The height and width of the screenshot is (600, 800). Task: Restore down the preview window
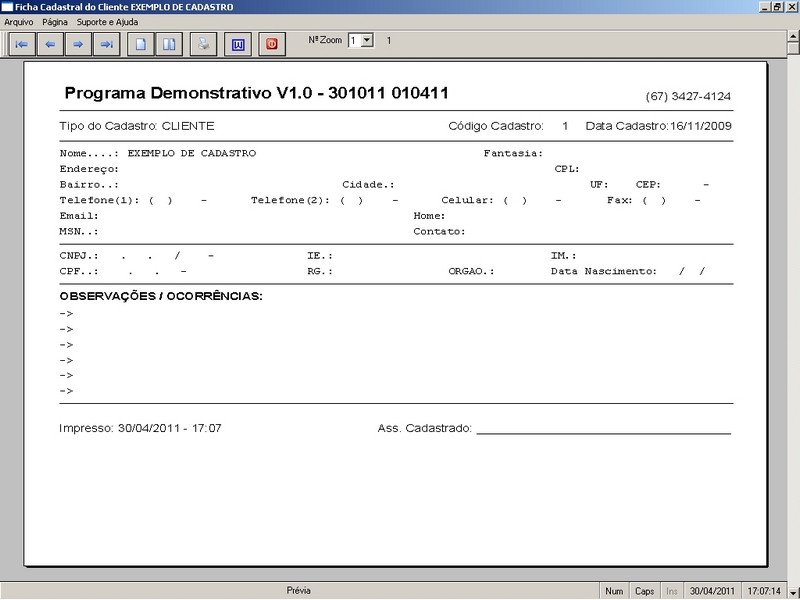pyautogui.click(x=776, y=6)
